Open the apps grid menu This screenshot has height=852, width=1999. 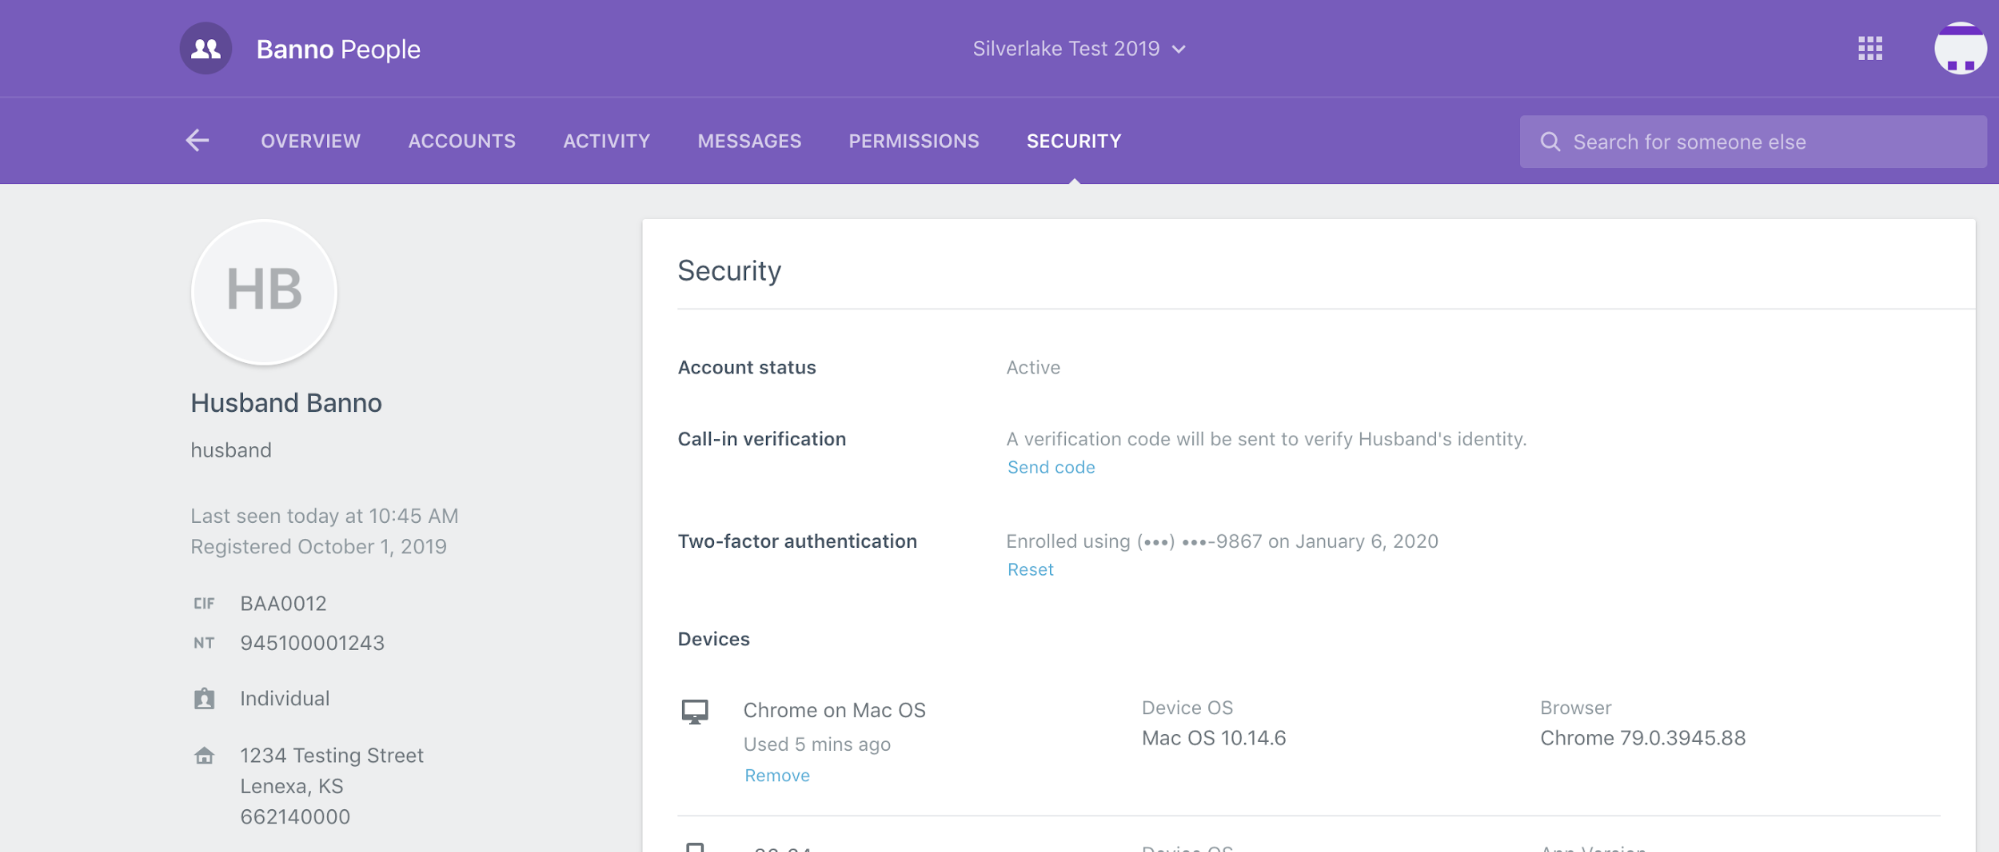[1870, 48]
